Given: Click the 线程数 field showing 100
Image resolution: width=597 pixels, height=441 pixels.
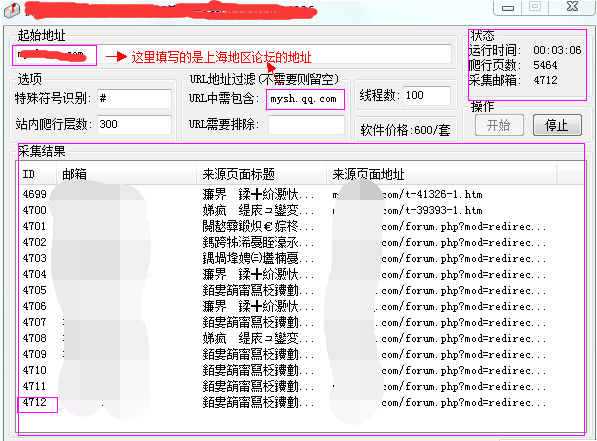Looking at the screenshot, I should point(427,95).
